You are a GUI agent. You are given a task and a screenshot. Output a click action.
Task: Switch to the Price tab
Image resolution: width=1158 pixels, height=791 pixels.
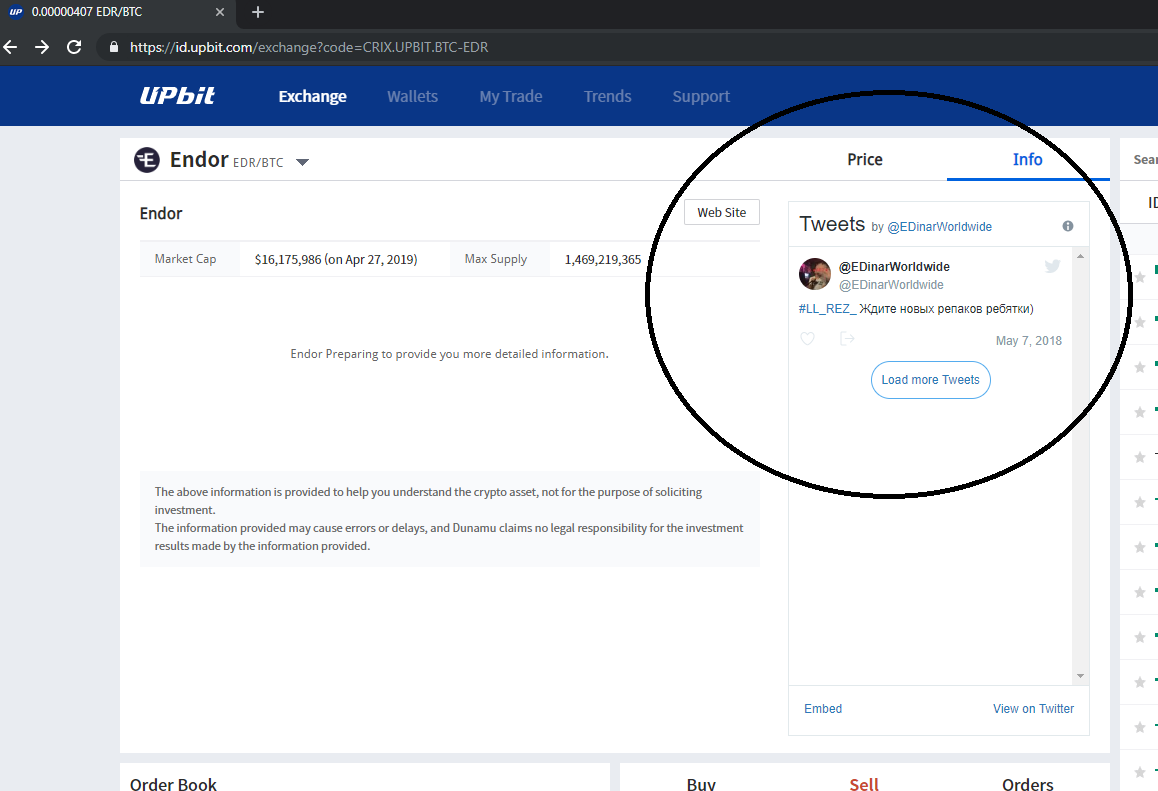(x=865, y=160)
